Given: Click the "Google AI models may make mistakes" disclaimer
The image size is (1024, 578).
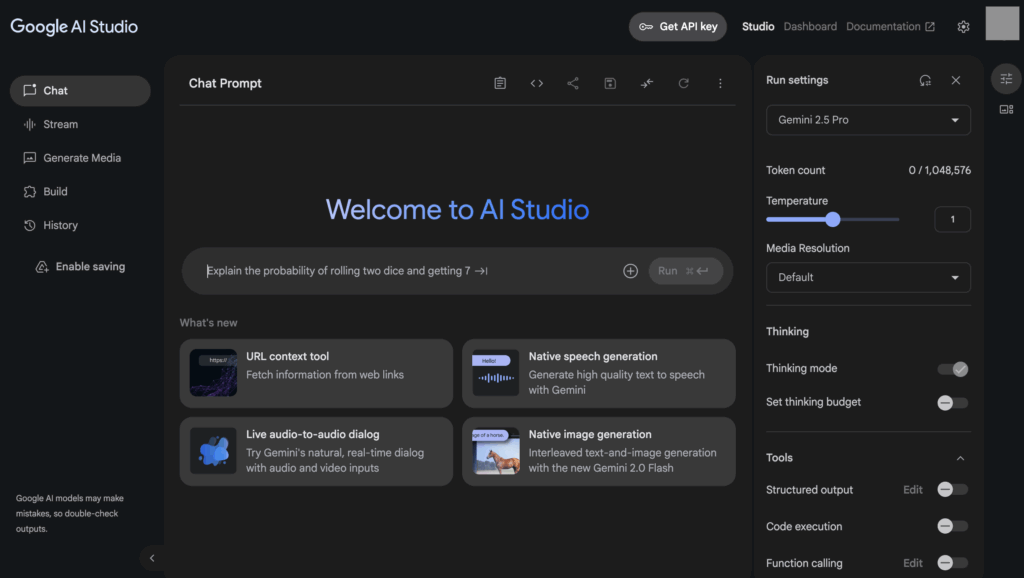Looking at the screenshot, I should (x=70, y=513).
